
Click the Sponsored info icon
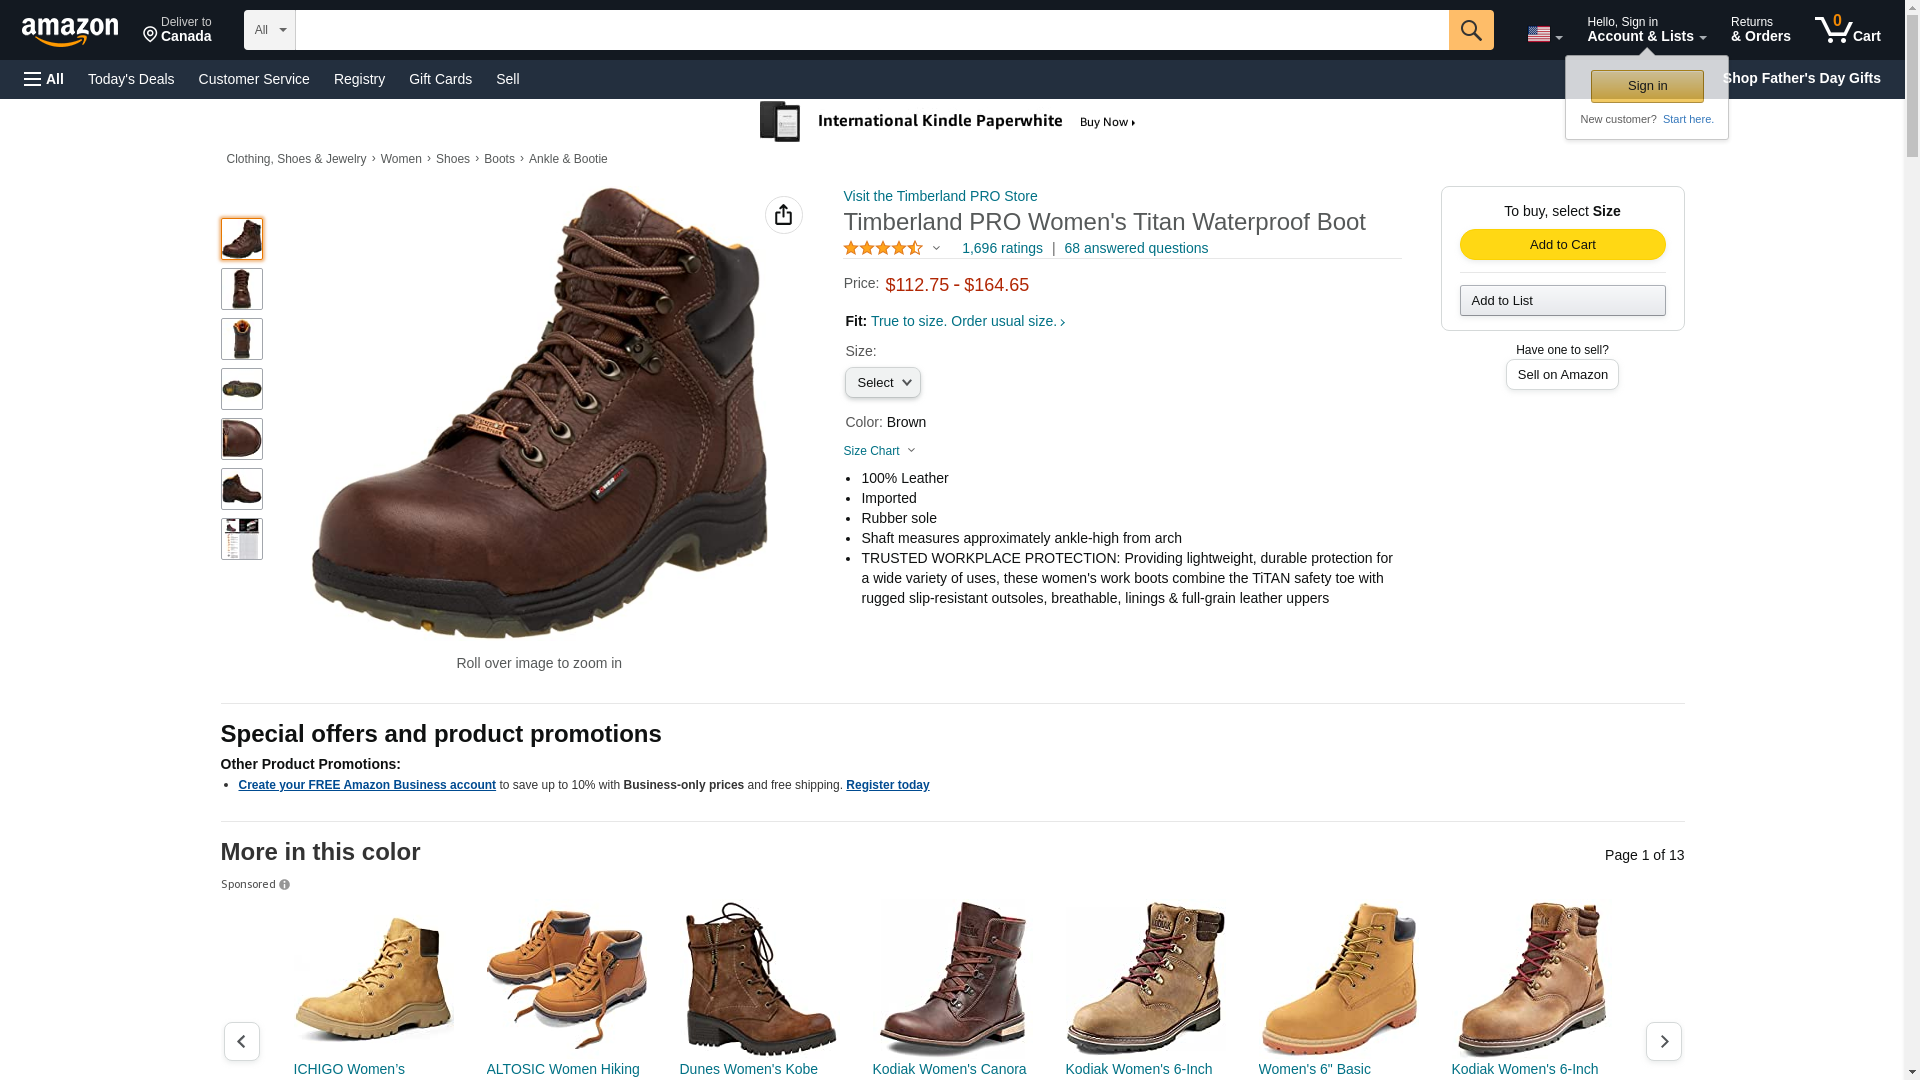pyautogui.click(x=284, y=885)
